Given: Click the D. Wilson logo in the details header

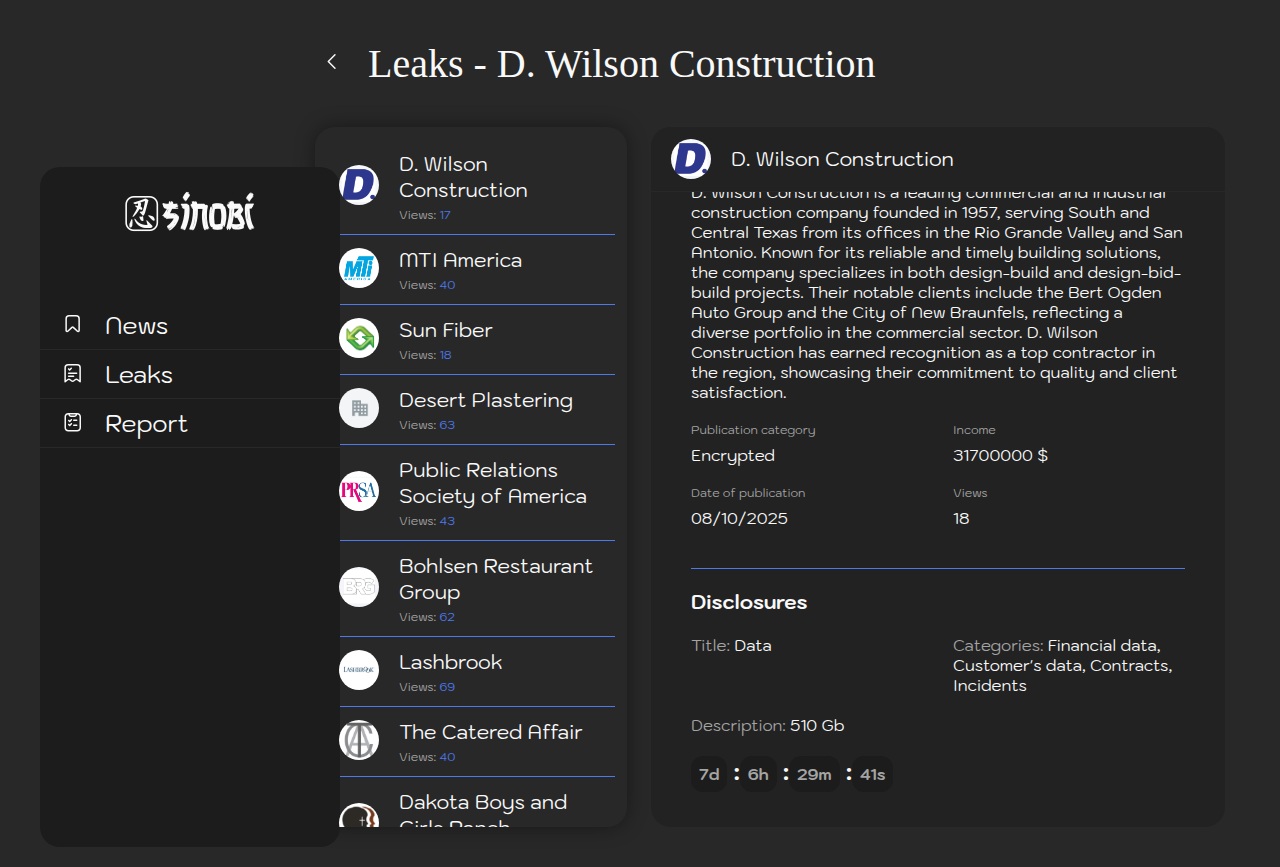Looking at the screenshot, I should [690, 159].
